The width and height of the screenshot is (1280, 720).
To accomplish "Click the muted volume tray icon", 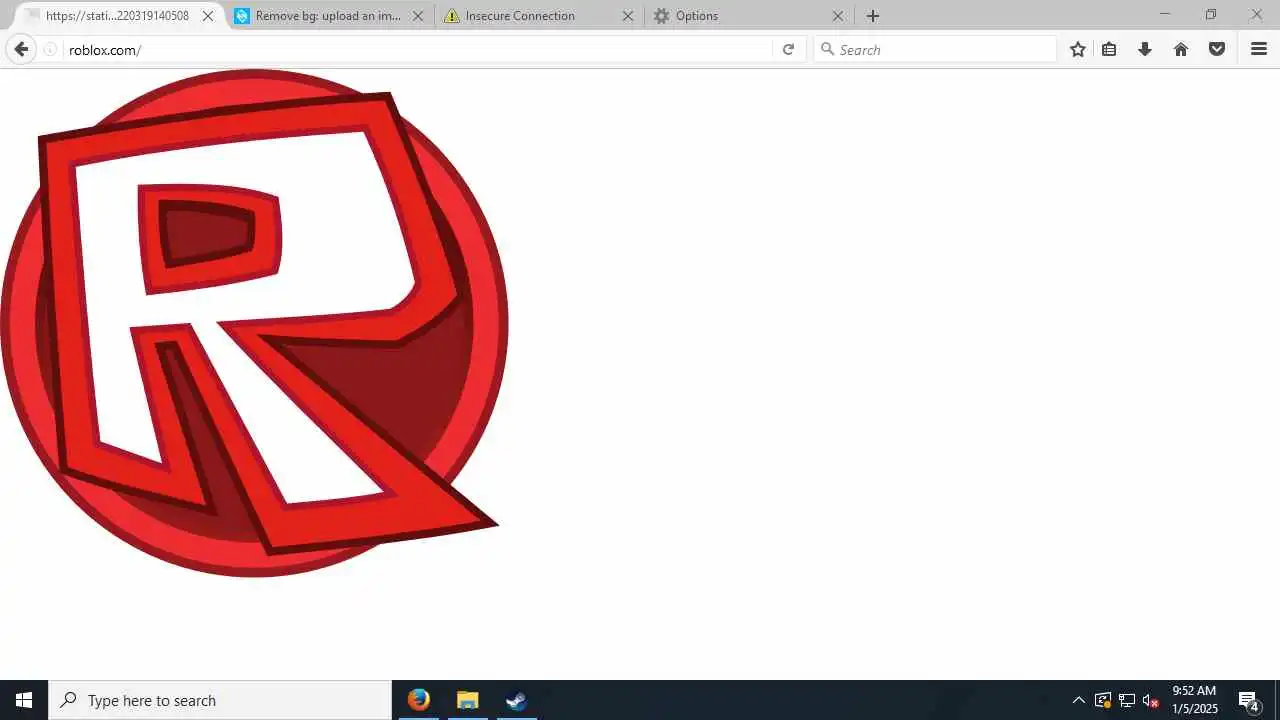I will pyautogui.click(x=1151, y=700).
